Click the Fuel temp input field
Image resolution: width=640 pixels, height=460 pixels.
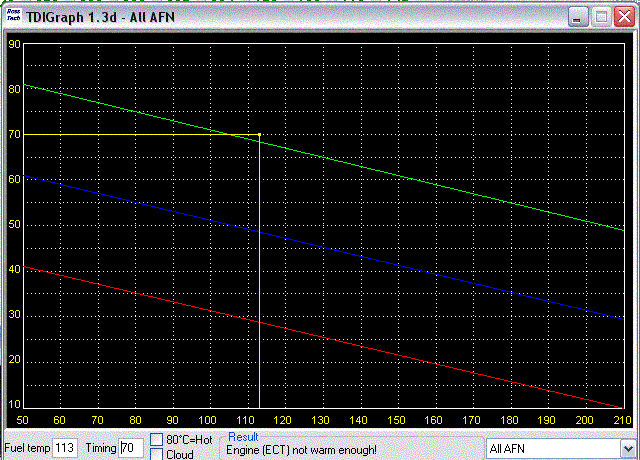64,448
